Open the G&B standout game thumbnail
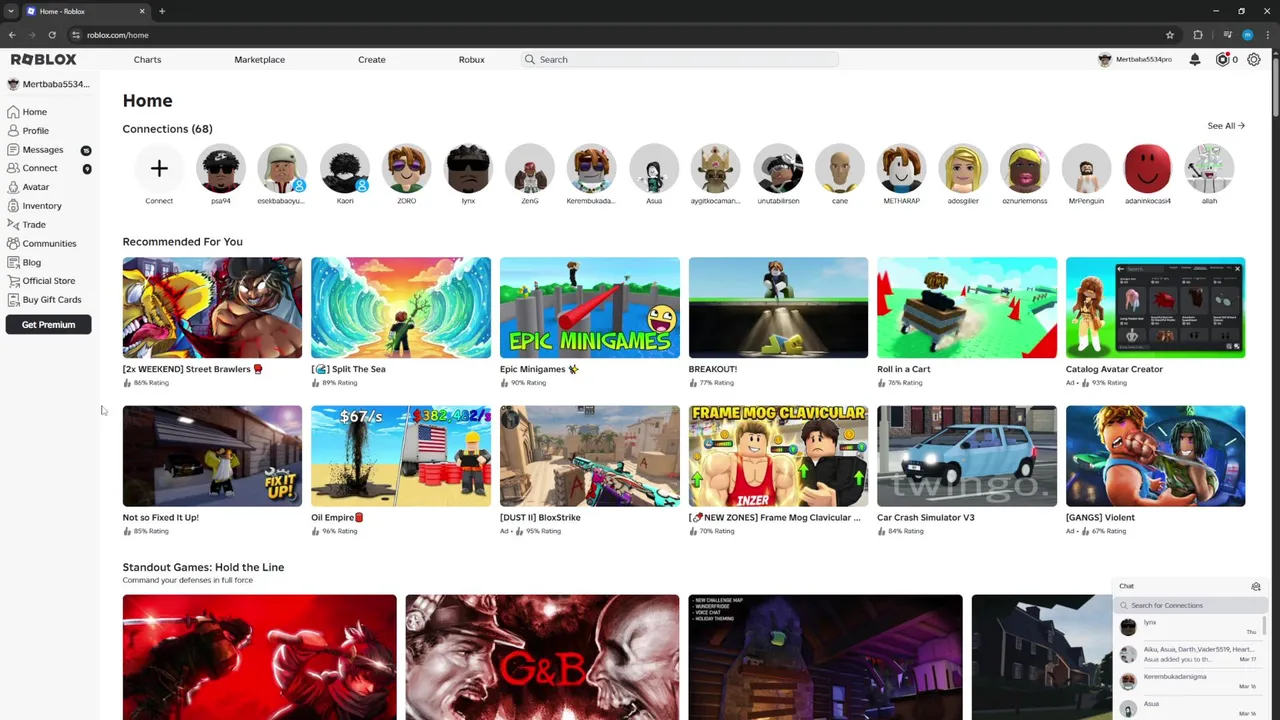 pyautogui.click(x=542, y=657)
